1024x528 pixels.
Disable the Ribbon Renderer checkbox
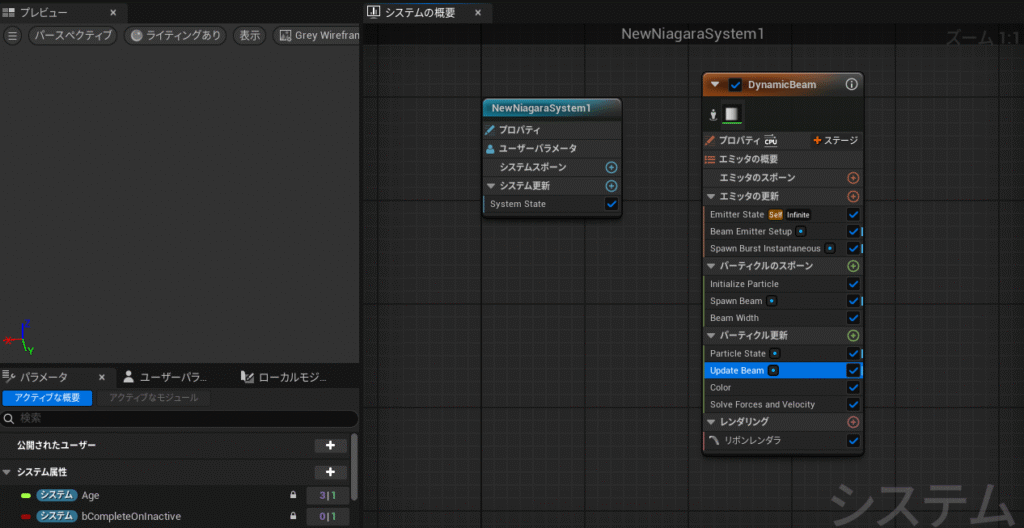coord(853,440)
